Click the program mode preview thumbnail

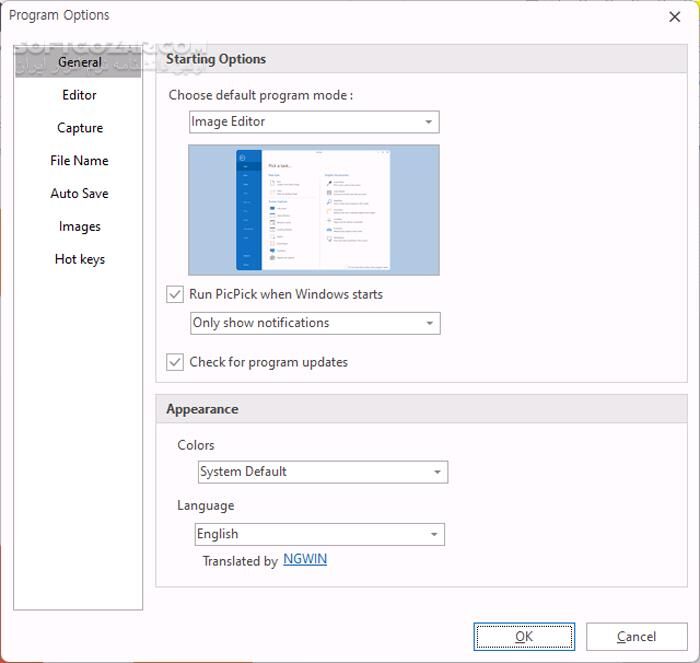(x=313, y=210)
